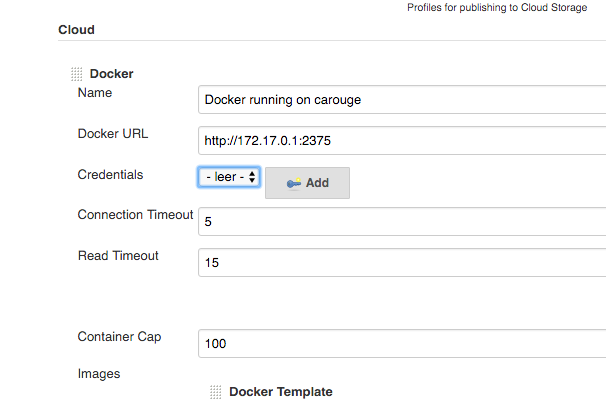The width and height of the screenshot is (606, 401).
Task: Click the Cloud section heading
Action: (76, 30)
